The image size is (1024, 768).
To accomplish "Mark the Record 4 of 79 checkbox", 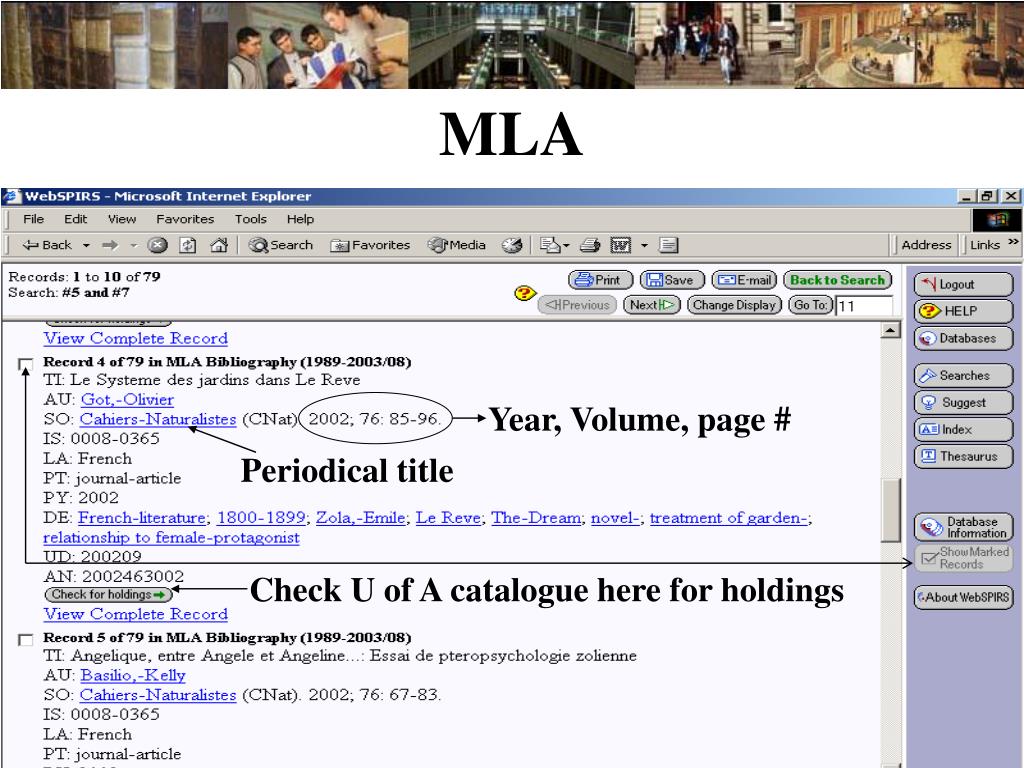I will tap(25, 364).
